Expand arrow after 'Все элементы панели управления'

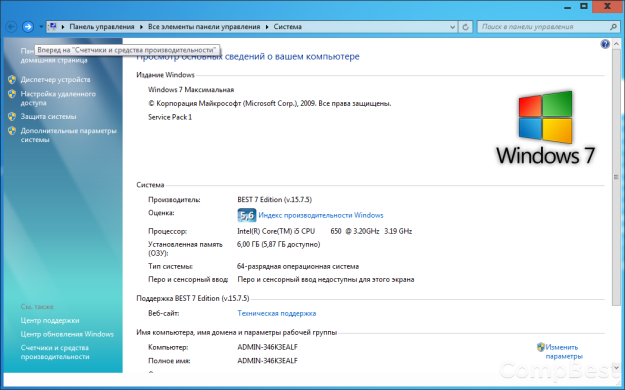point(267,27)
